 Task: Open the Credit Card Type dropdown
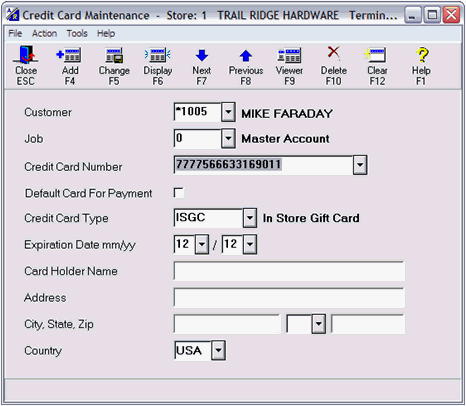click(x=250, y=218)
